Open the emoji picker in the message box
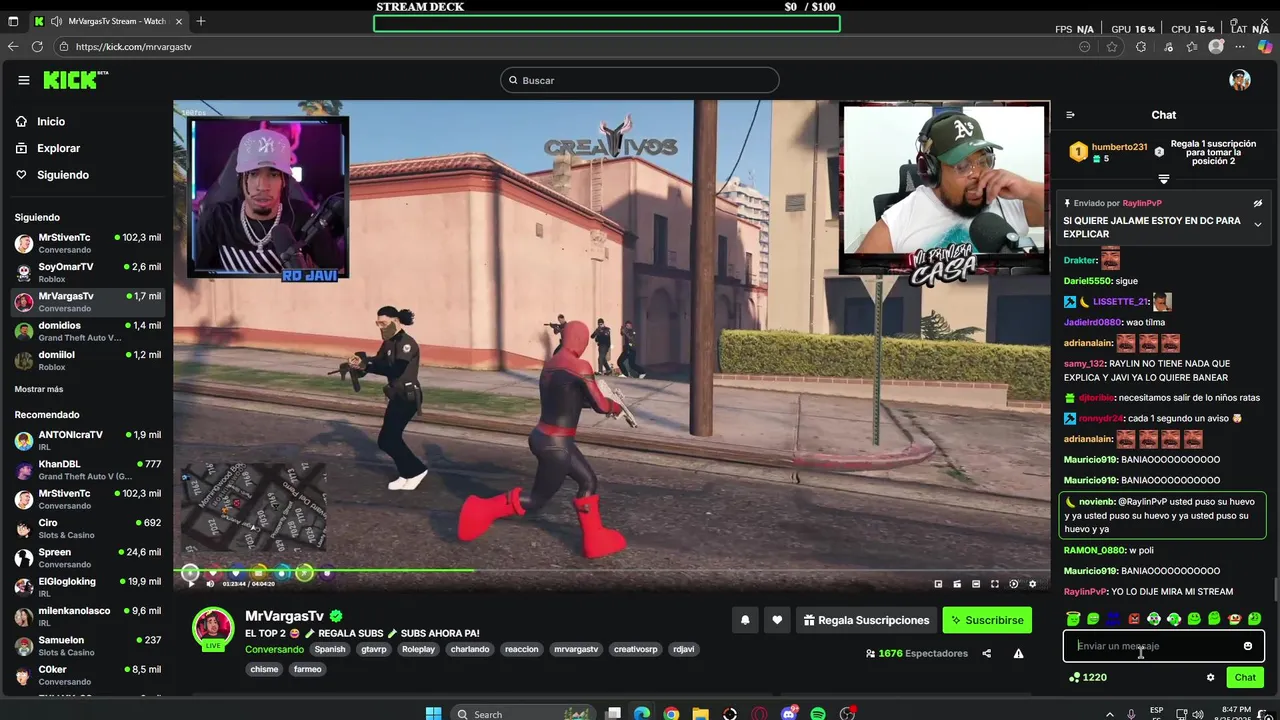Image resolution: width=1280 pixels, height=720 pixels. click(x=1247, y=646)
